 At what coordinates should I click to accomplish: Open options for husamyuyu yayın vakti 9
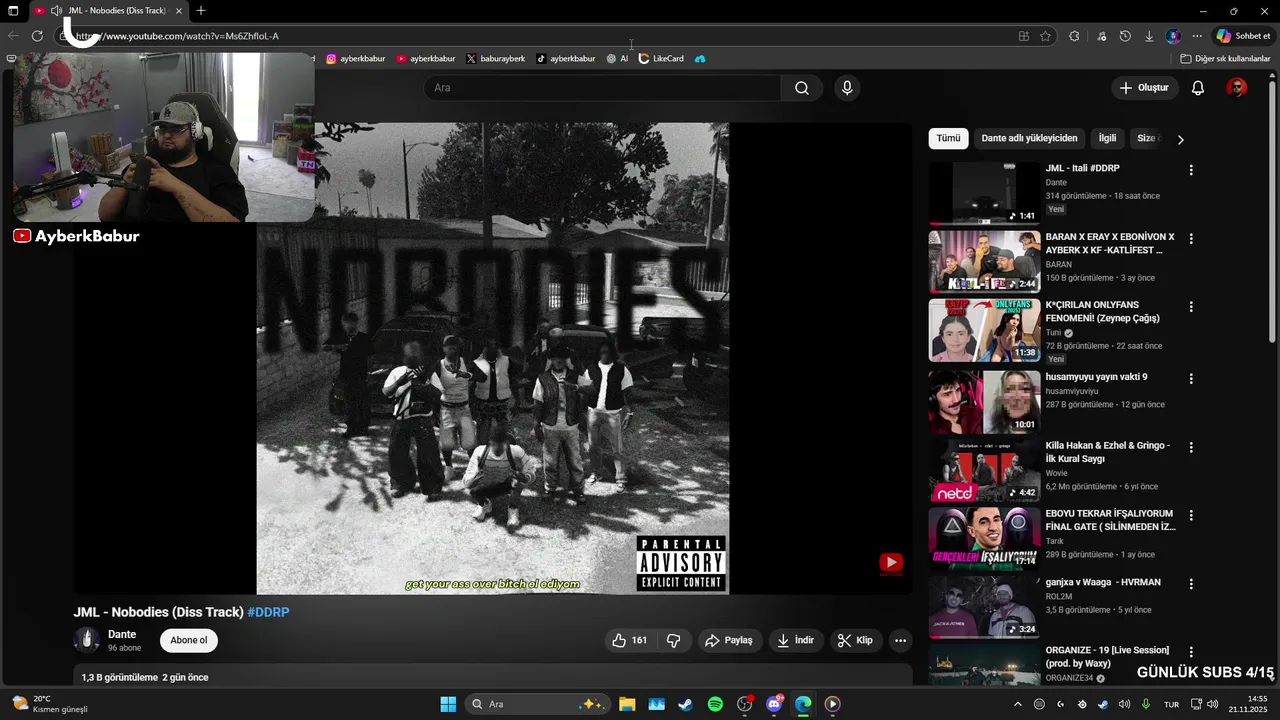[x=1191, y=379]
